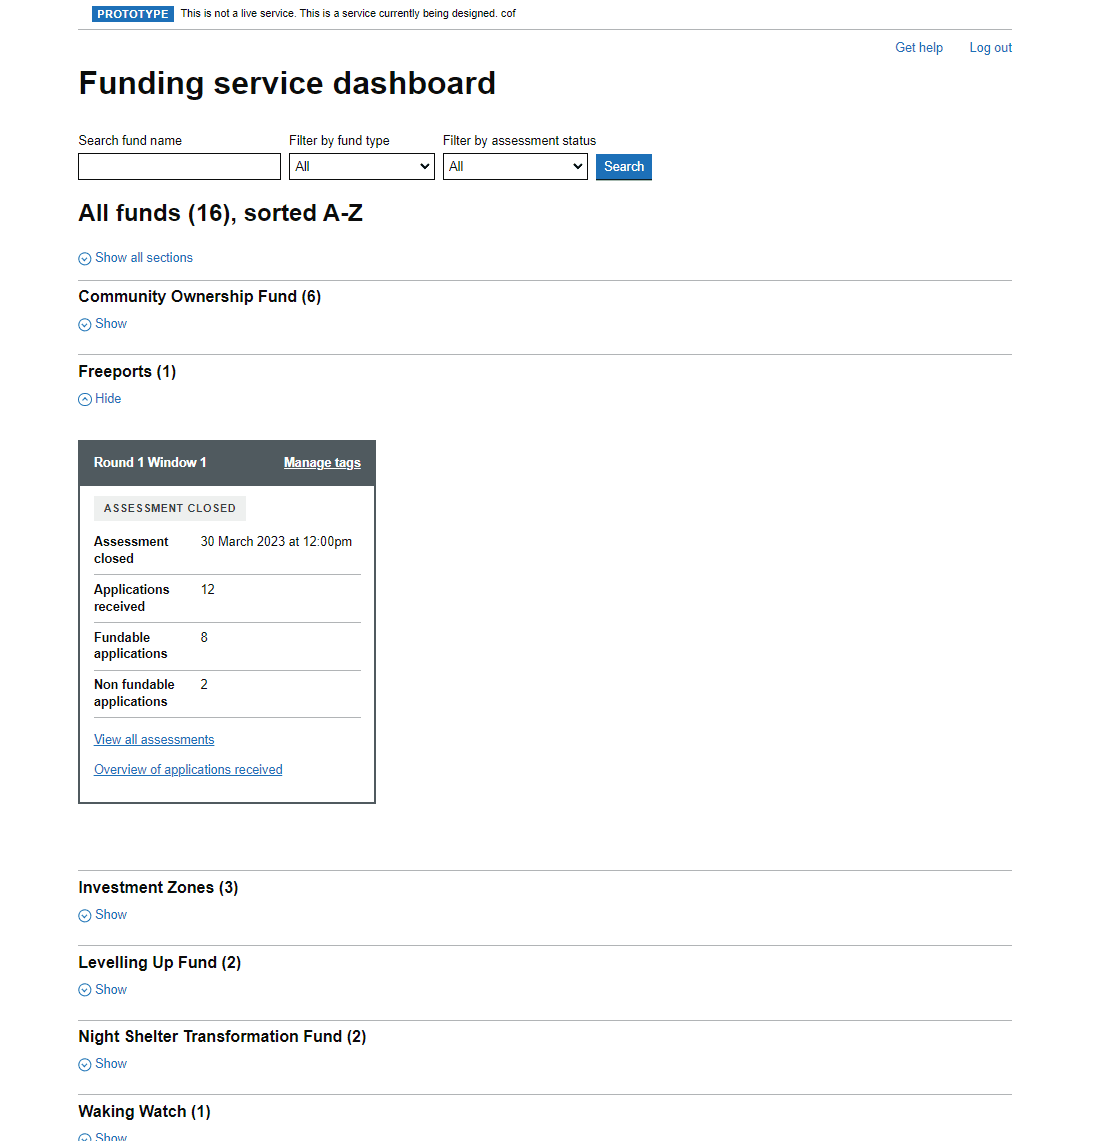This screenshot has height=1141, width=1097.
Task: Expand the Levelling Up Fund section
Action: click(110, 990)
